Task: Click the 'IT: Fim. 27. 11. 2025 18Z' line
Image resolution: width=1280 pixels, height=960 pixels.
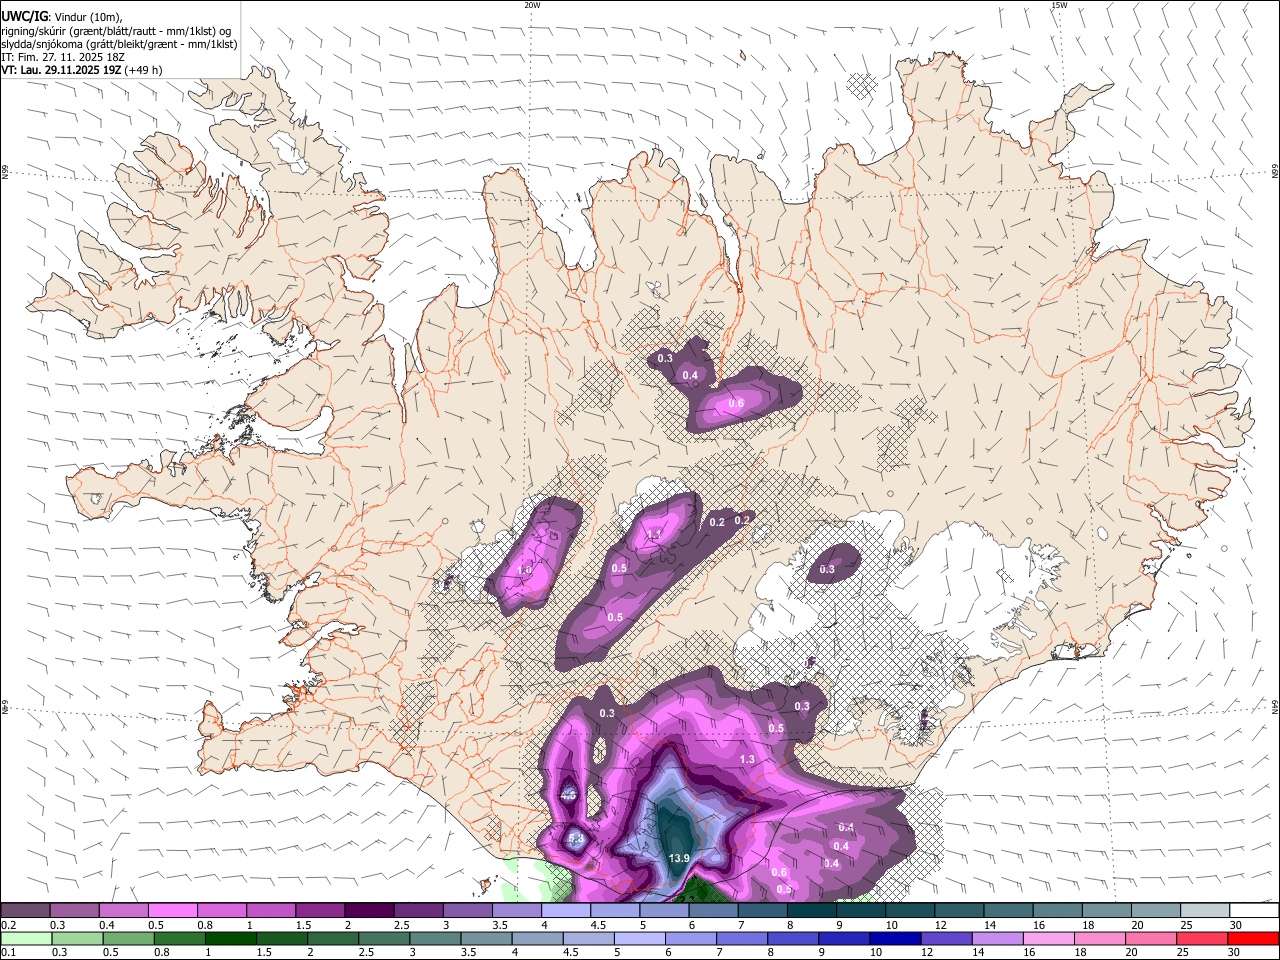Action: (x=63, y=57)
